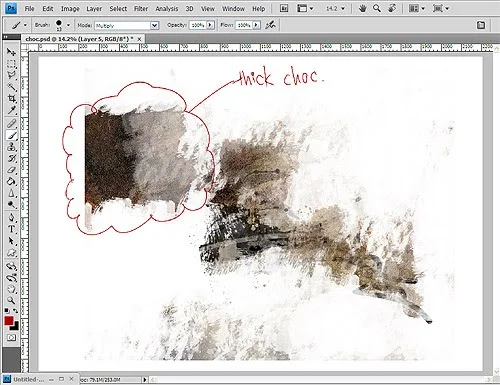Select the 3D Rotate tool

(x=11, y=266)
